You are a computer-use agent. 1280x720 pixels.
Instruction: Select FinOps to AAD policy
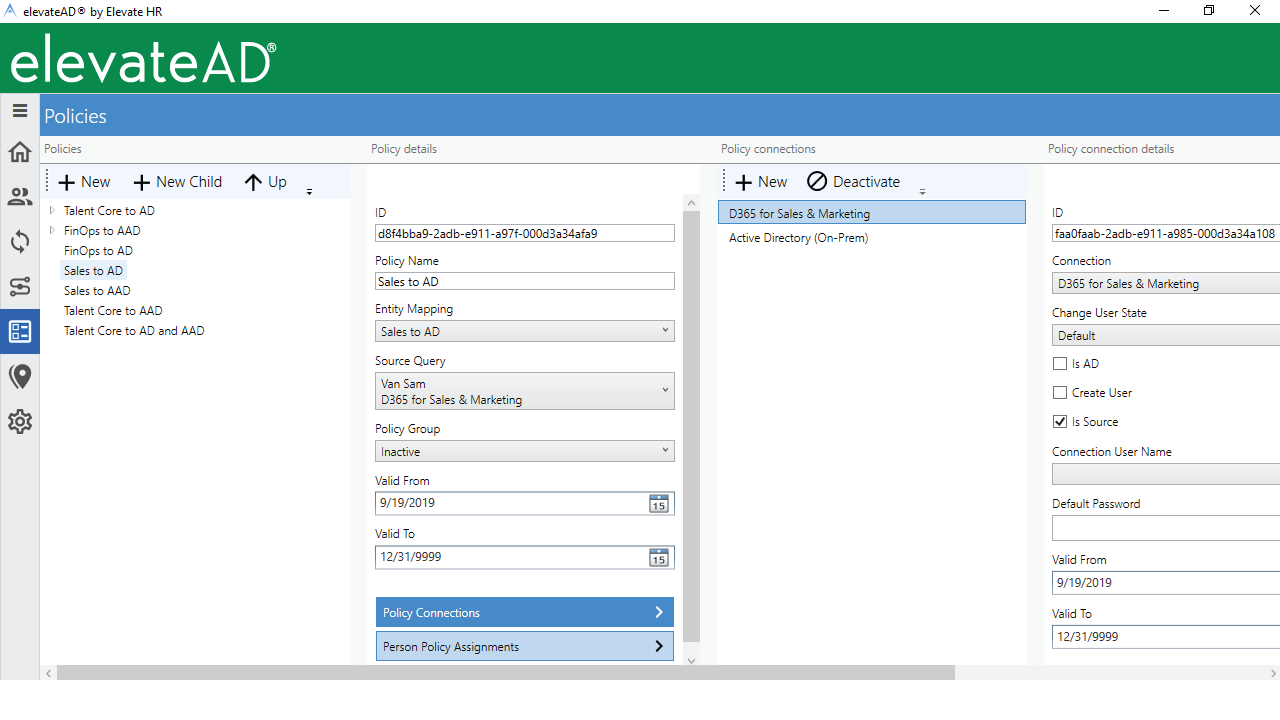coord(102,231)
